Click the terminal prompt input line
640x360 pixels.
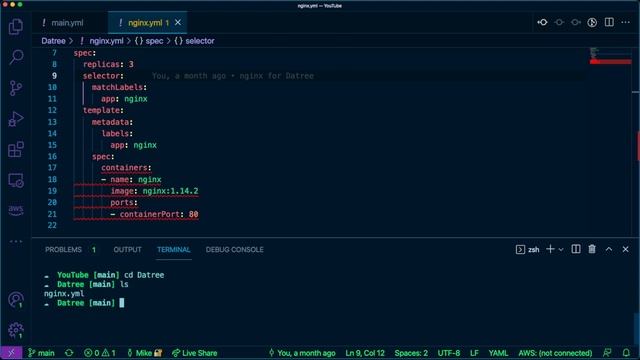[x=84, y=303]
